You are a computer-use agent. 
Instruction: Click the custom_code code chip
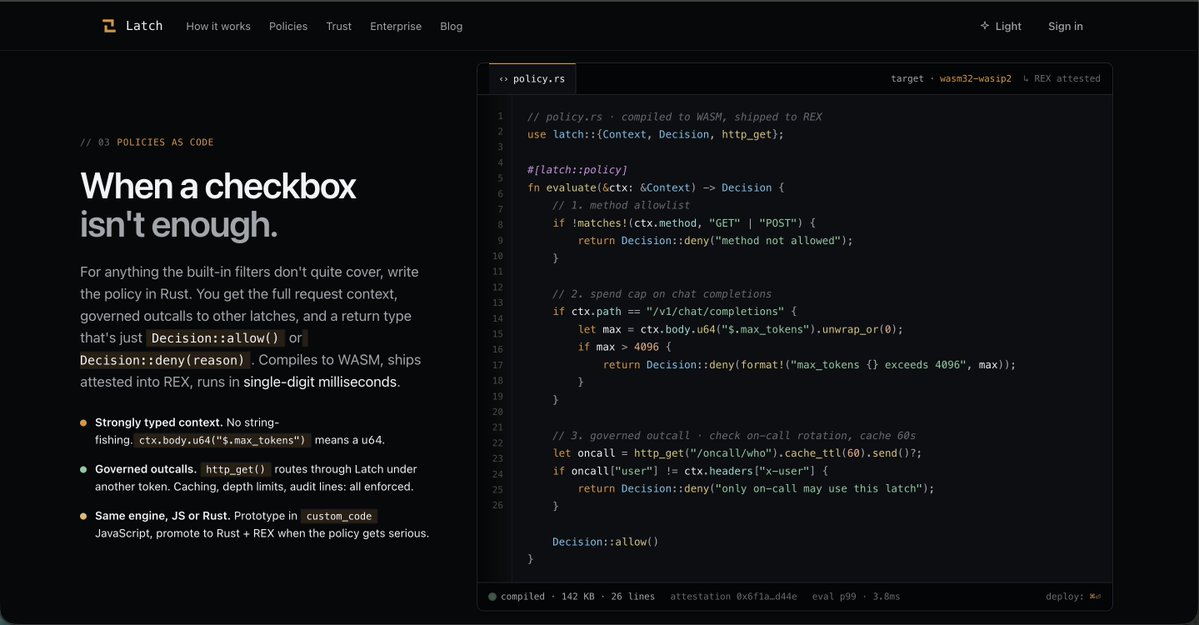tap(339, 516)
